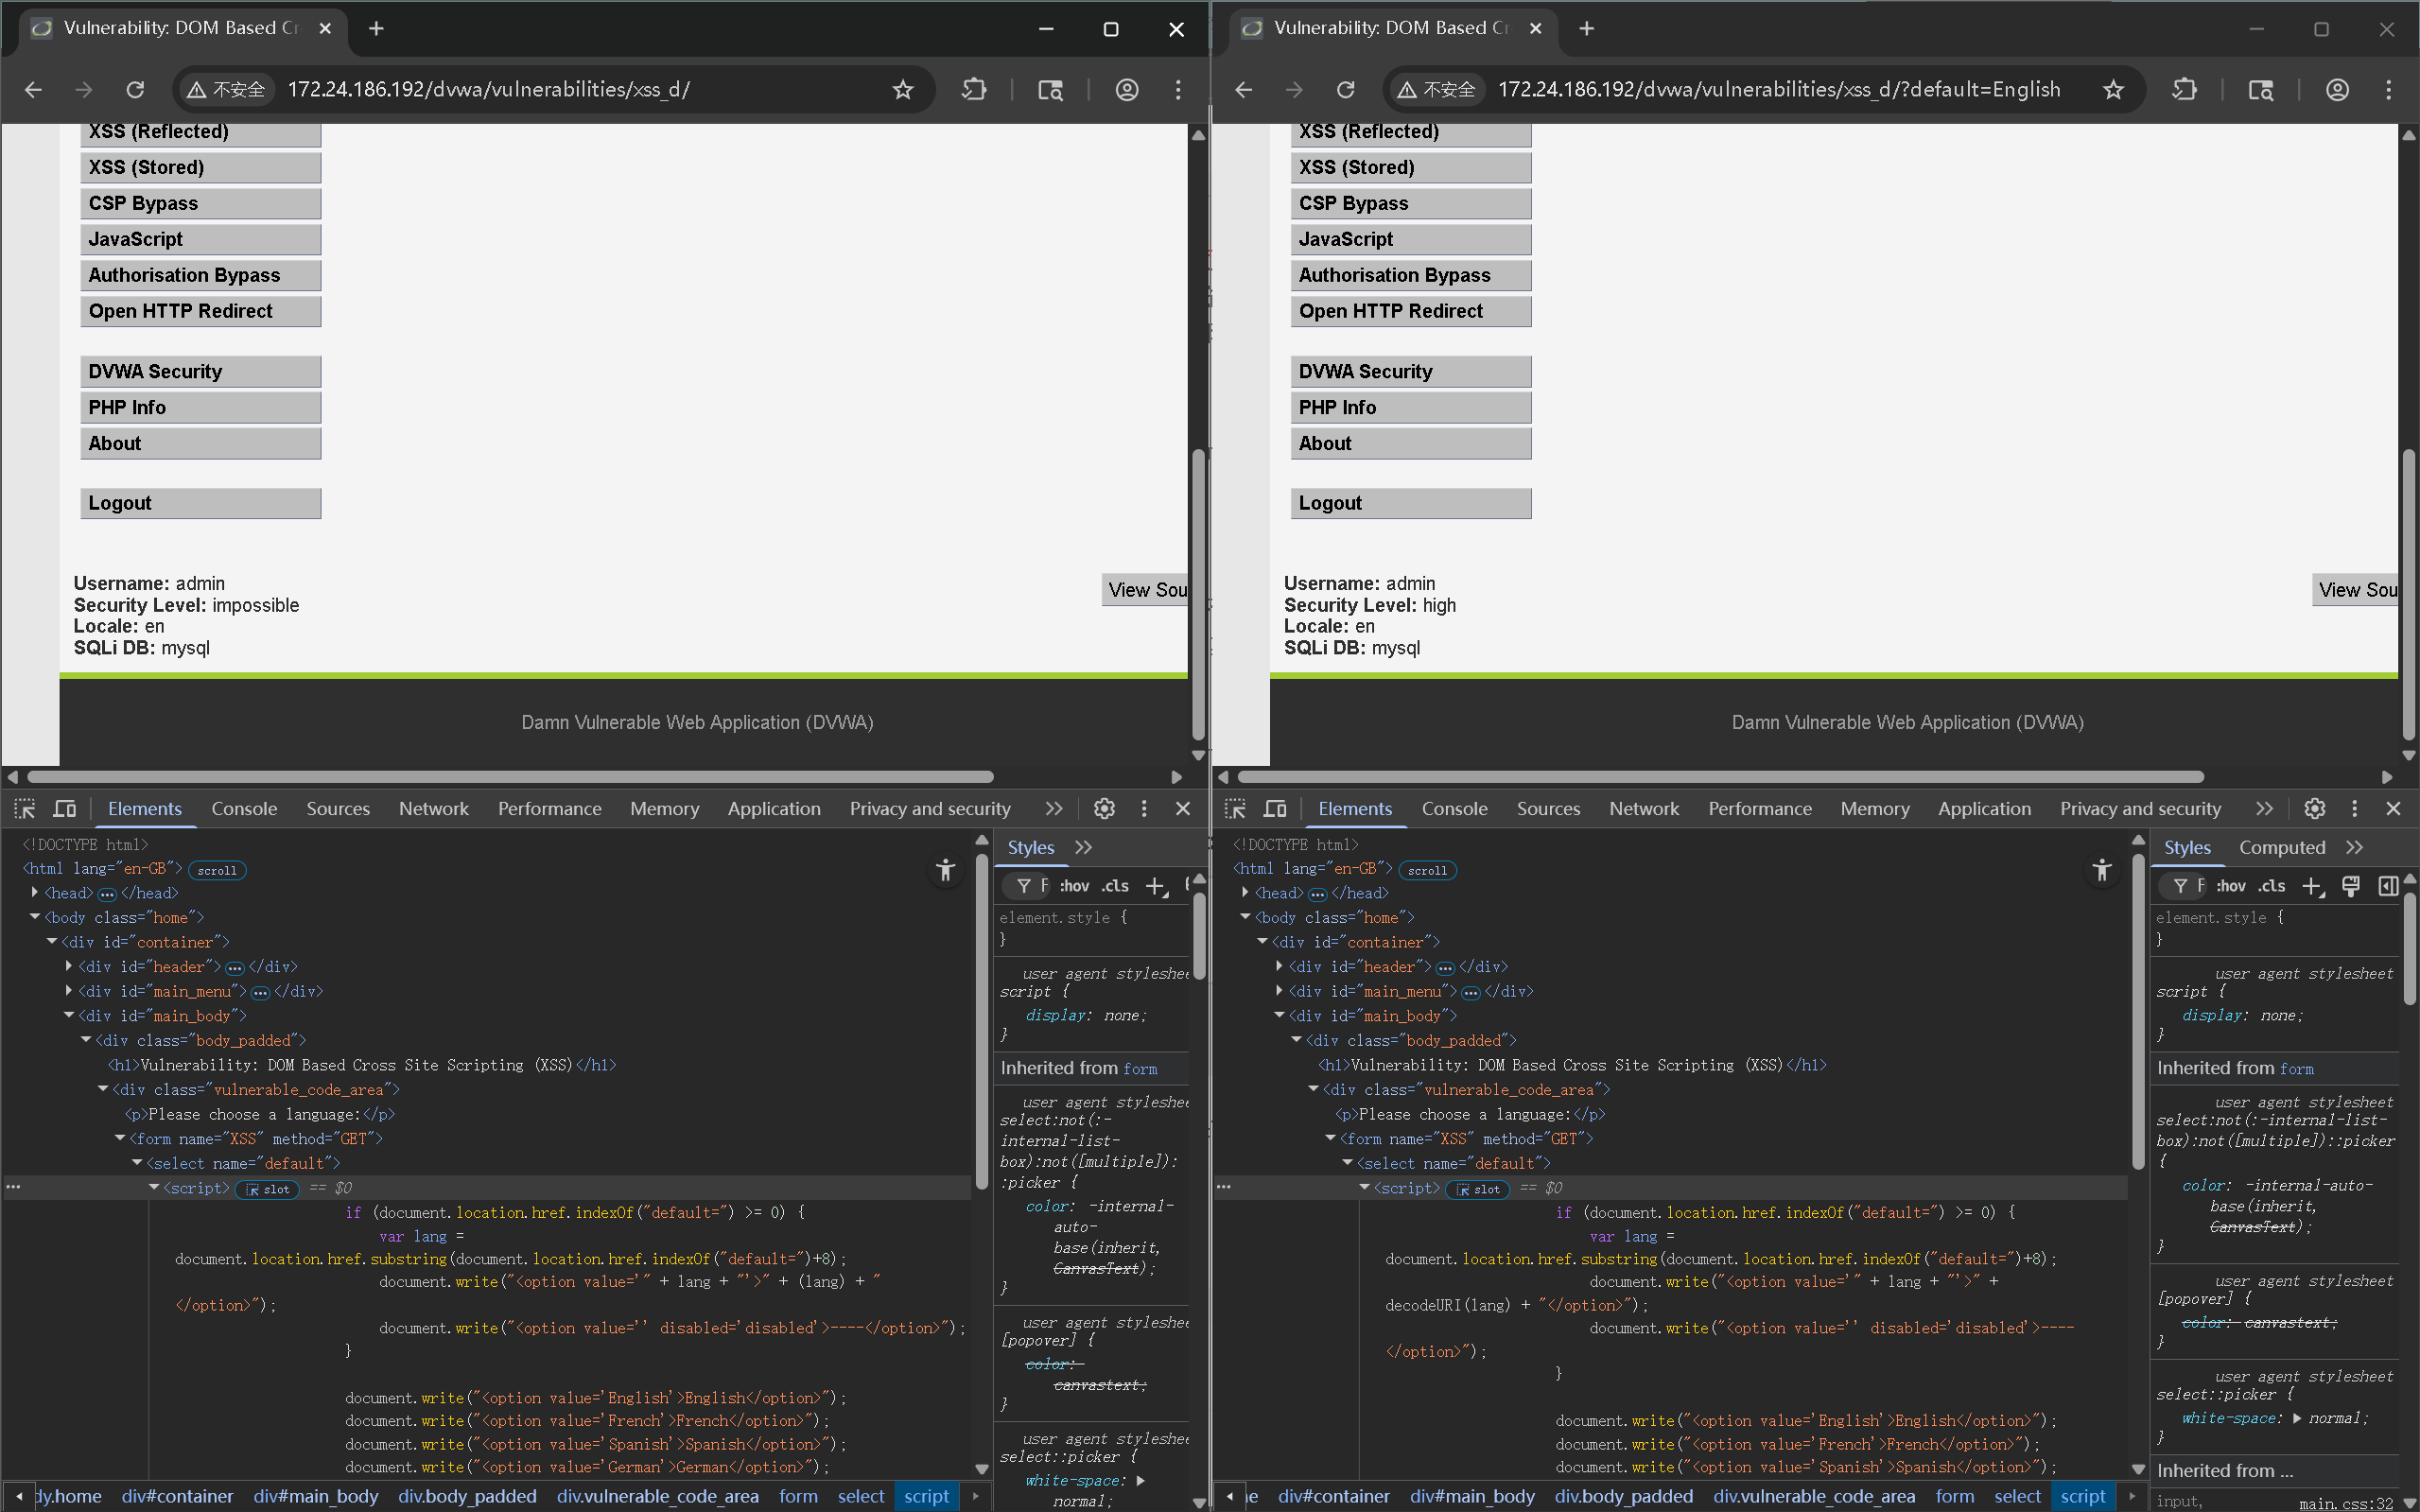Open Computed tab in right DevTools
Viewport: 2420px width, 1512px height.
point(2281,847)
